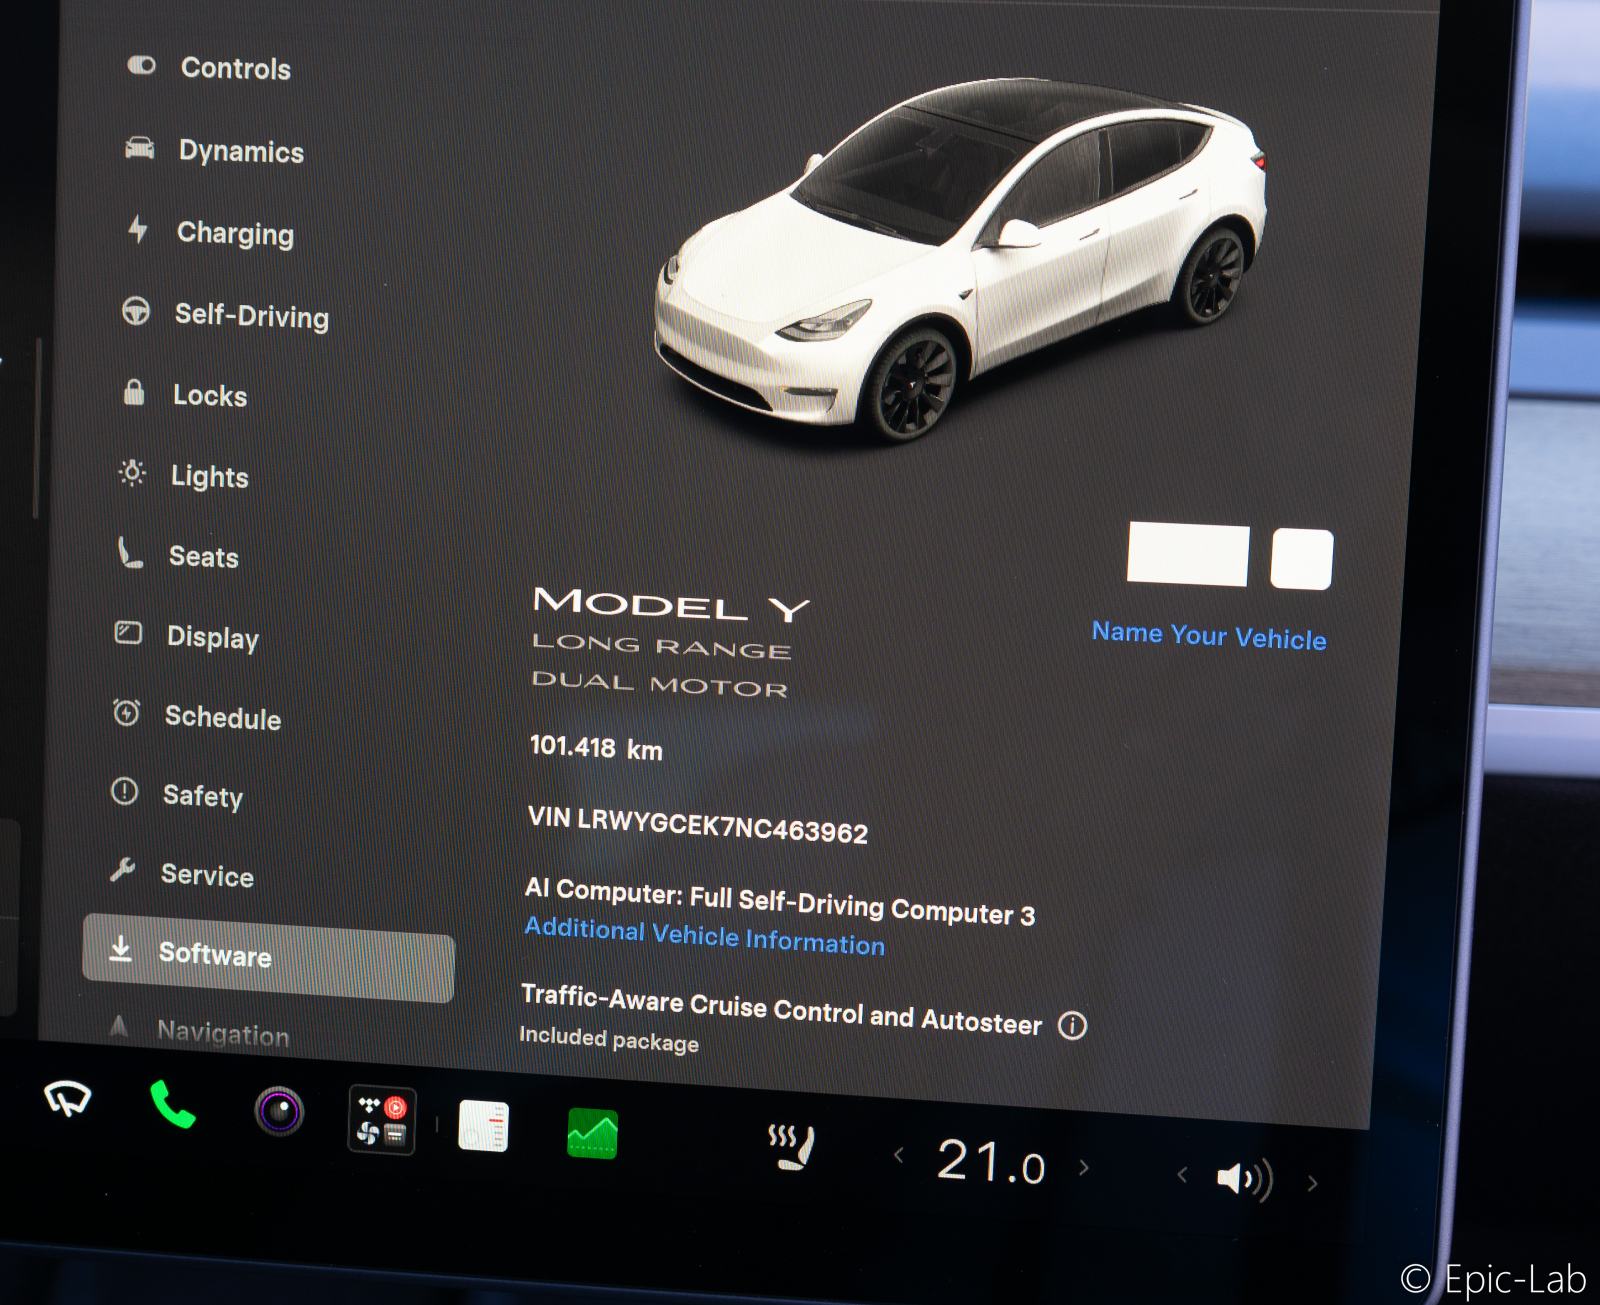
Task: Open the Schedule menu
Action: (x=222, y=717)
